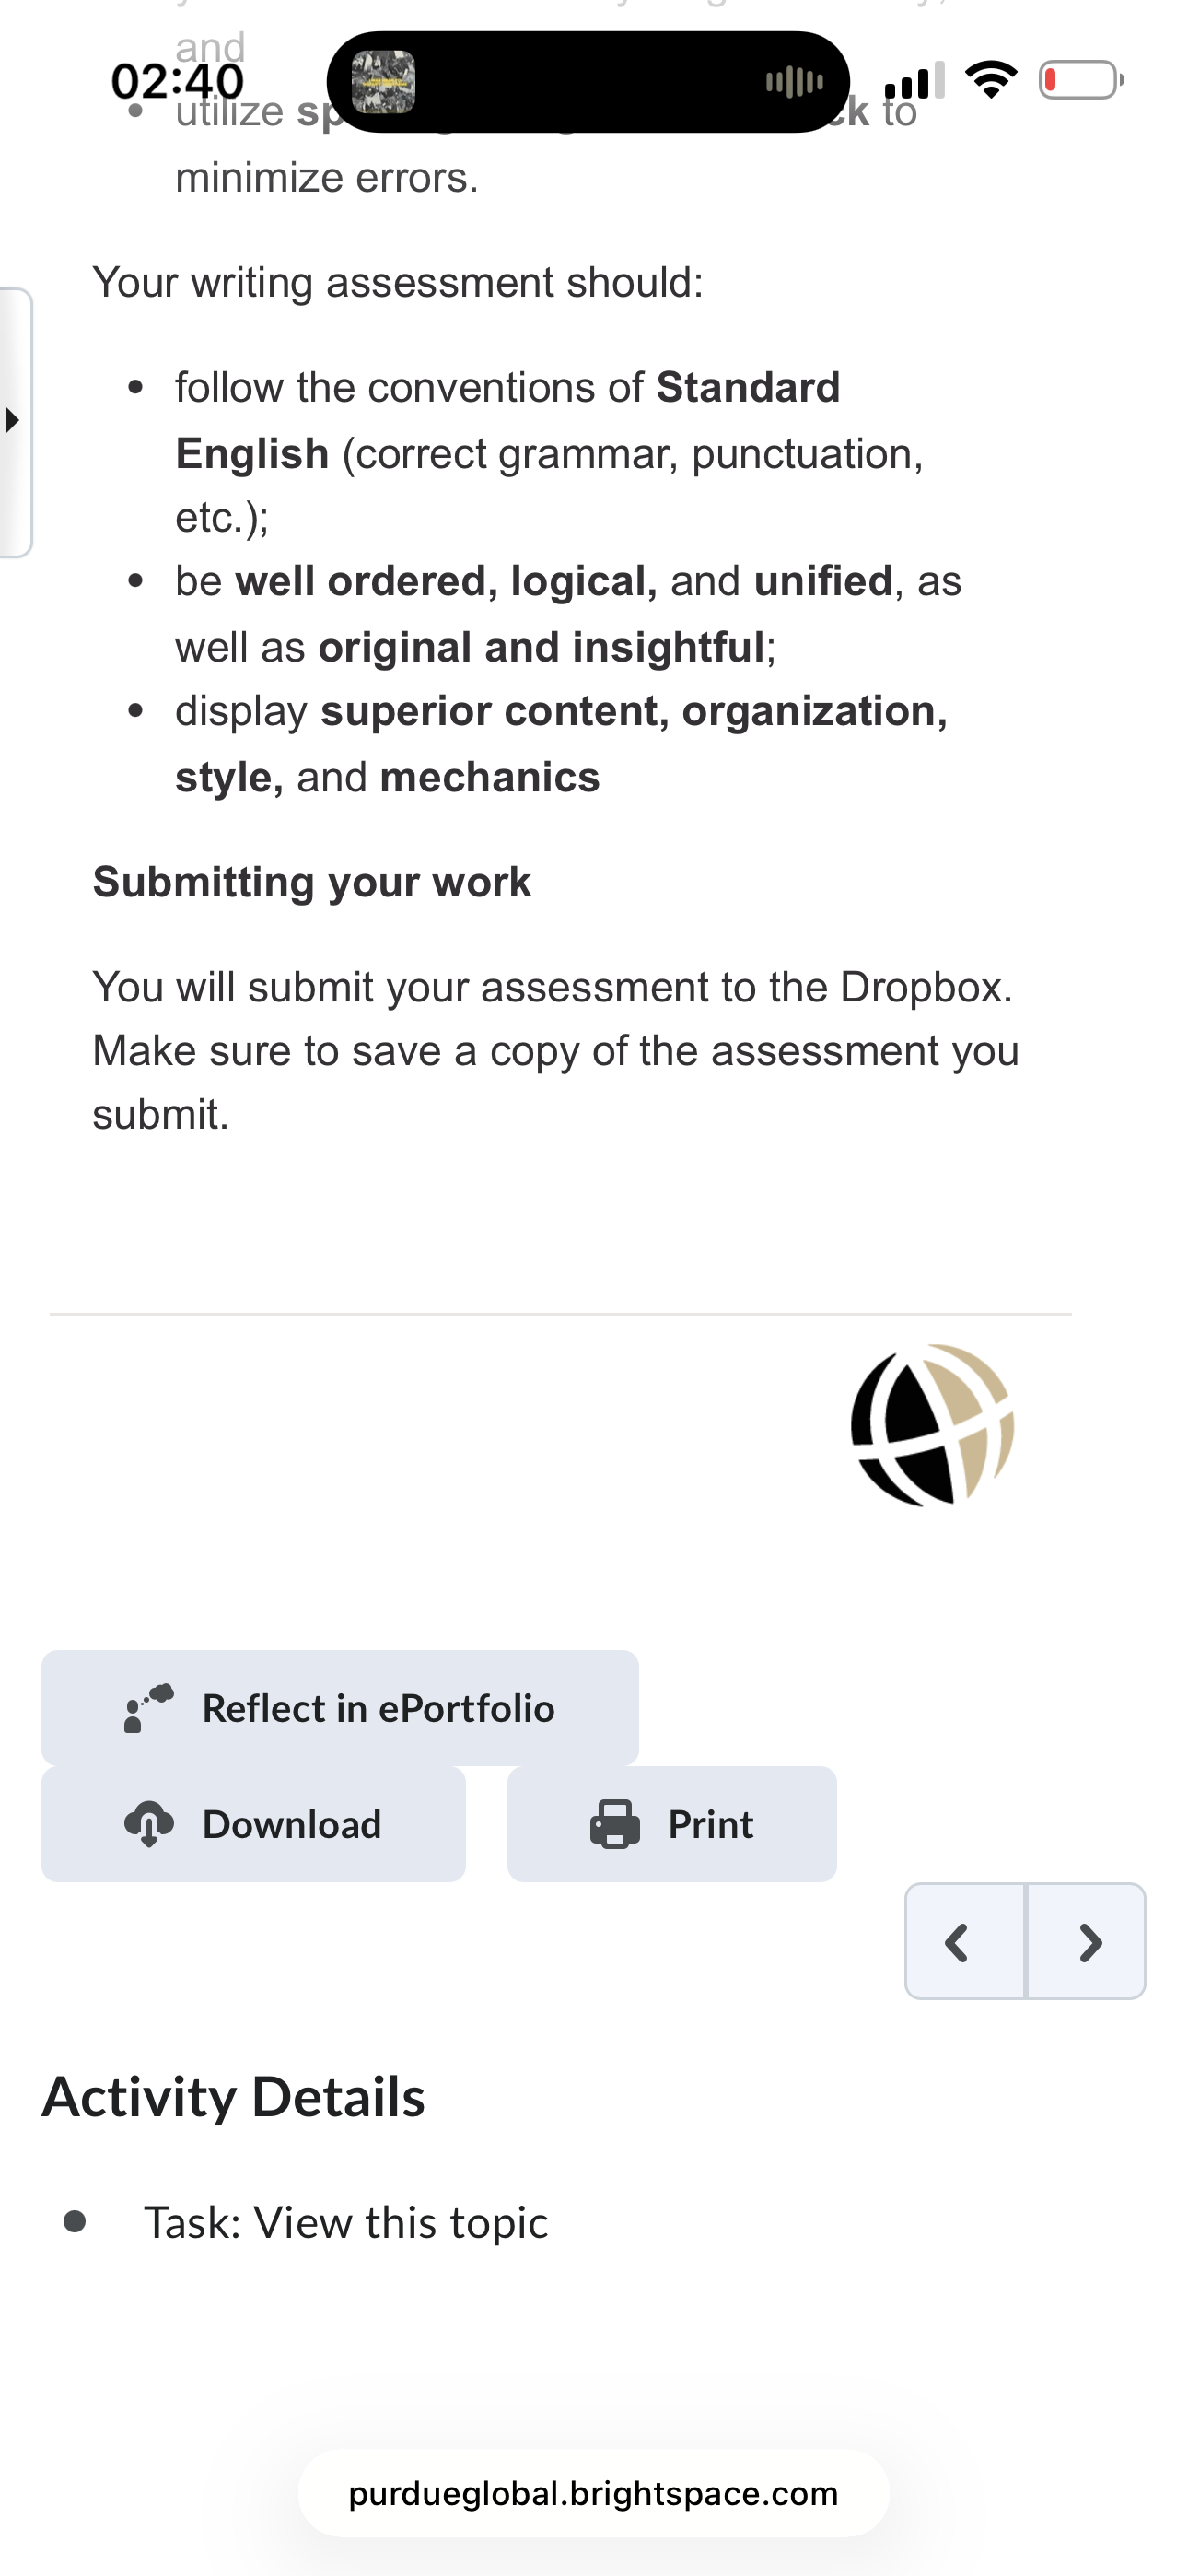
Task: Tap the Activity Details heading
Action: [233, 2097]
